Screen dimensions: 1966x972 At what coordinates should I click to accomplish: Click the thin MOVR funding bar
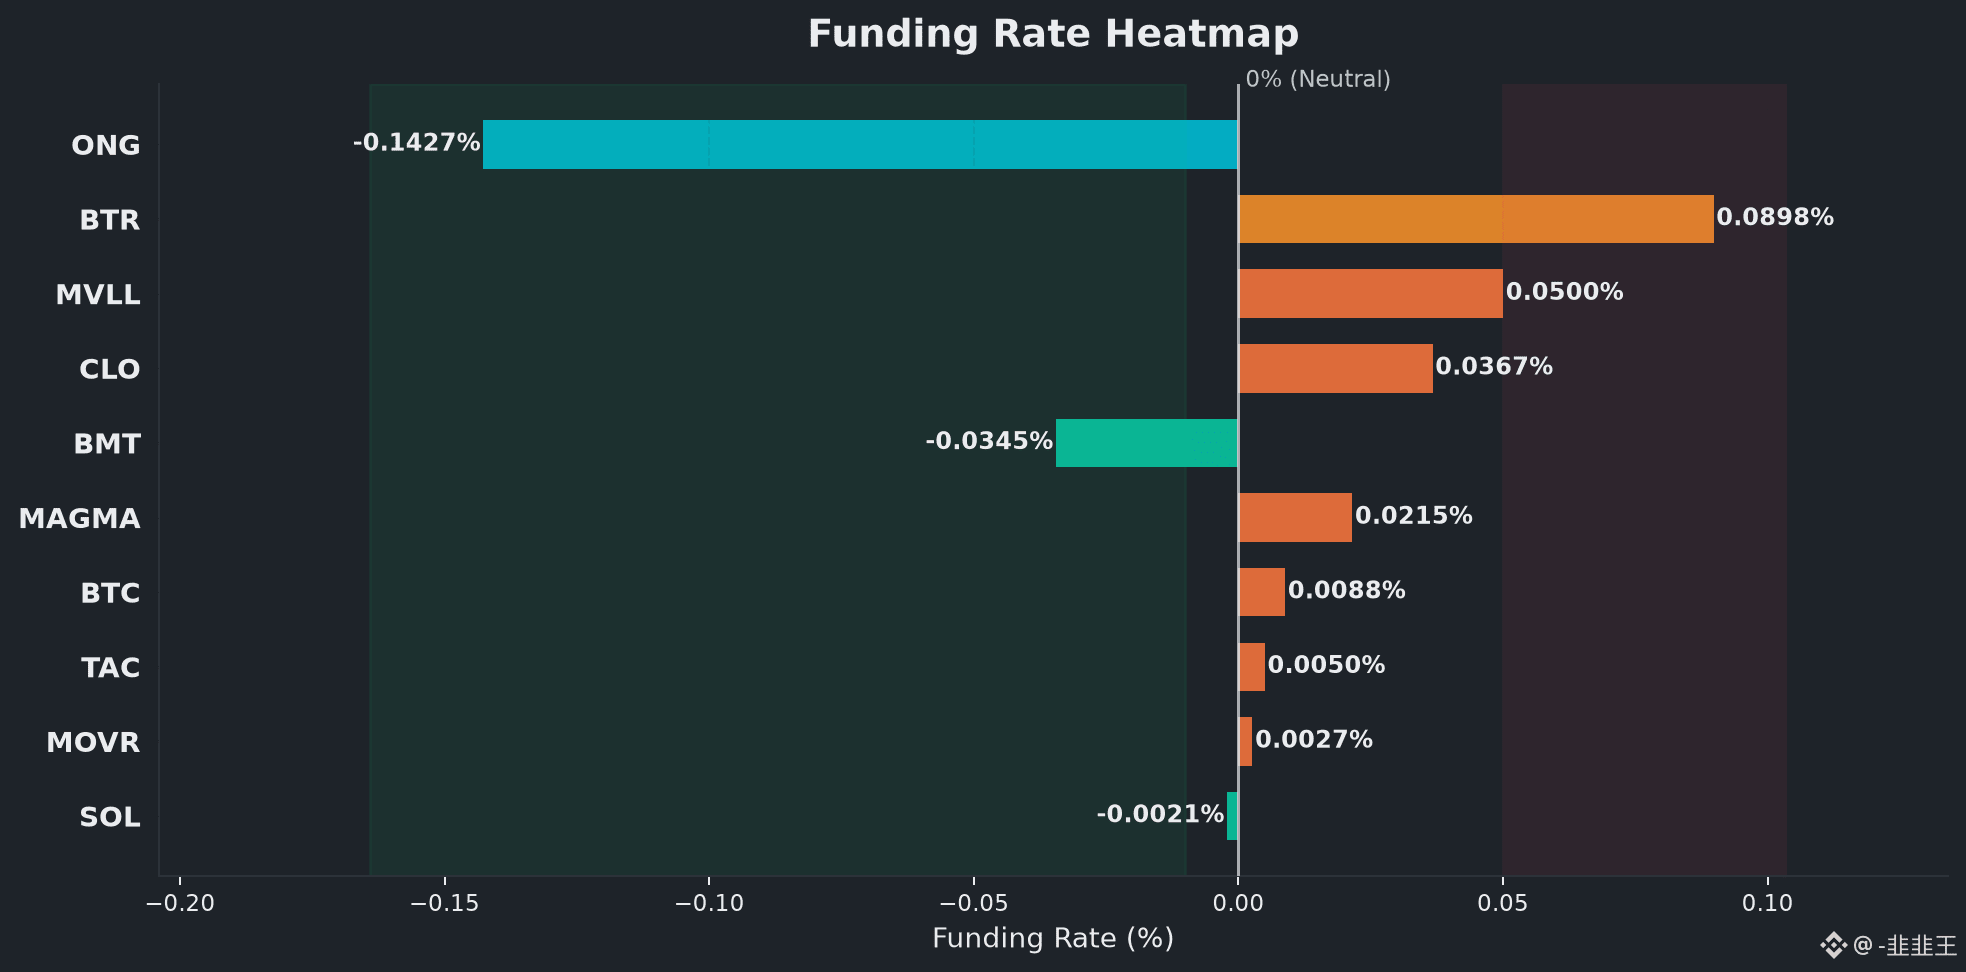(x=1245, y=742)
